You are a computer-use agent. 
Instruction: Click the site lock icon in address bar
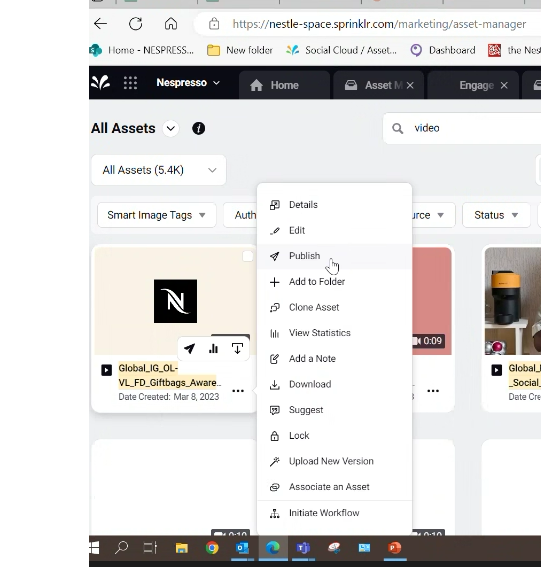point(214,24)
